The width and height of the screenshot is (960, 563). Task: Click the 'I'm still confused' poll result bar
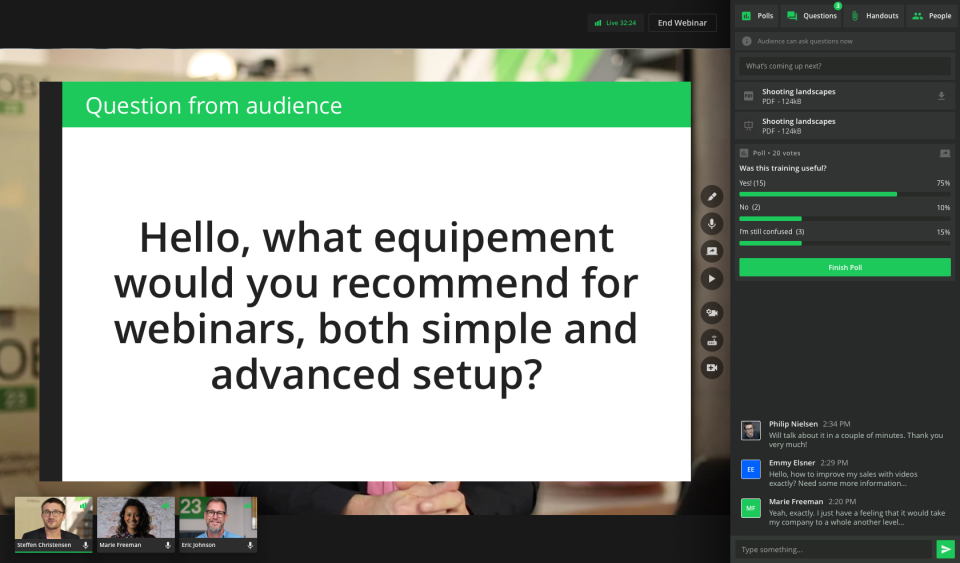point(845,243)
